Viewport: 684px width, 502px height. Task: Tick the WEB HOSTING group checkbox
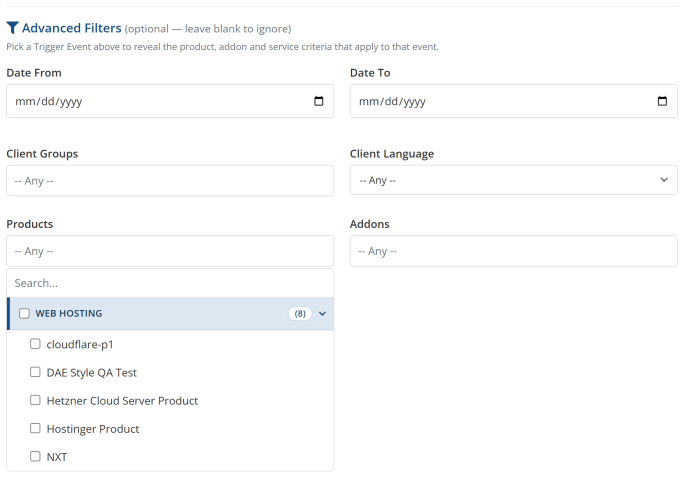coord(24,314)
